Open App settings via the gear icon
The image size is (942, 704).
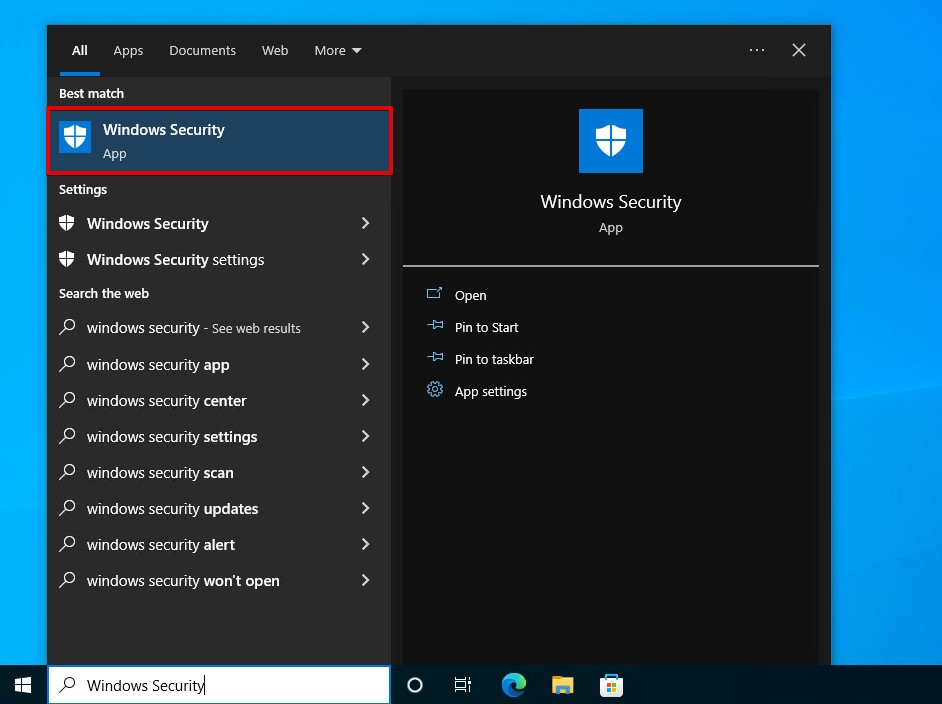434,390
